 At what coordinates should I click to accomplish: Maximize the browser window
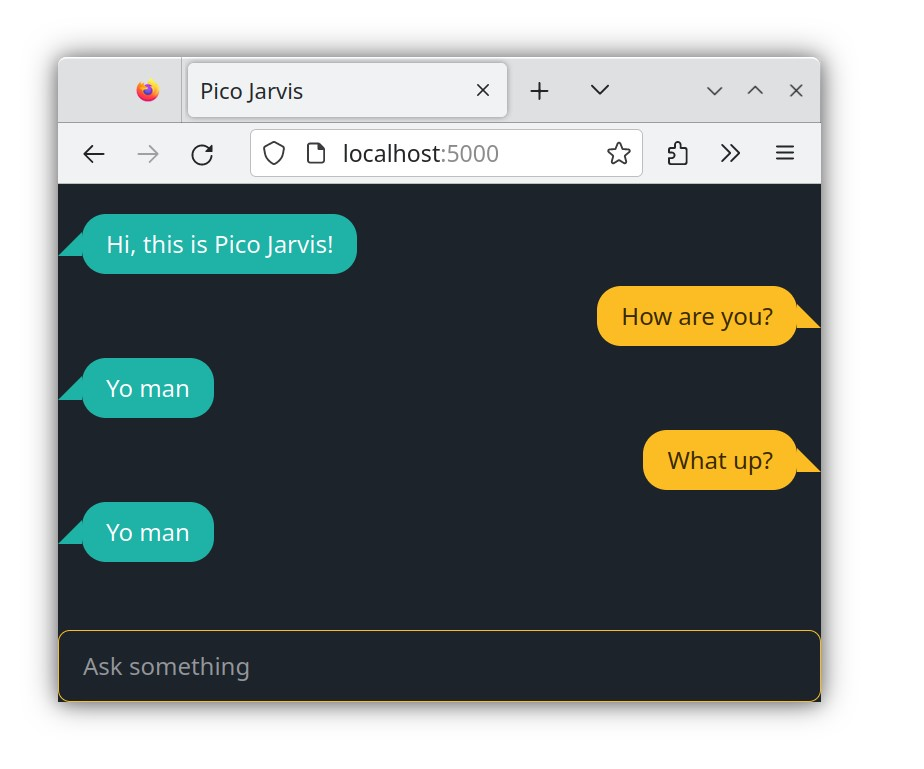755,91
